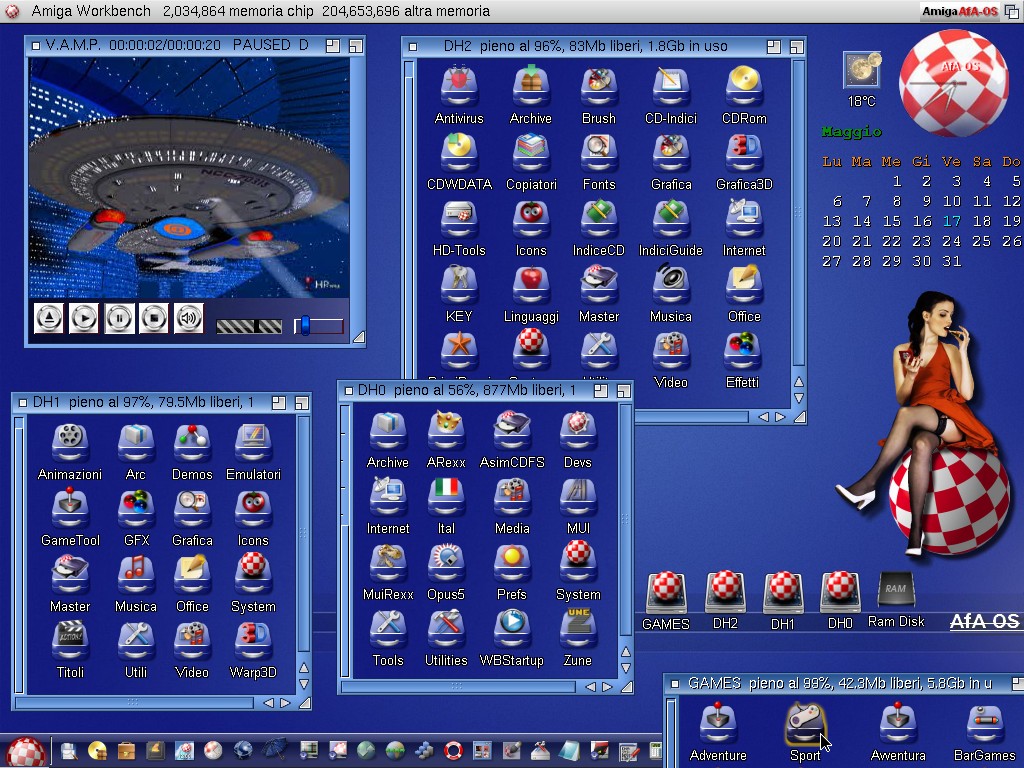Open the Internet drawer in DH2 window

click(x=744, y=220)
